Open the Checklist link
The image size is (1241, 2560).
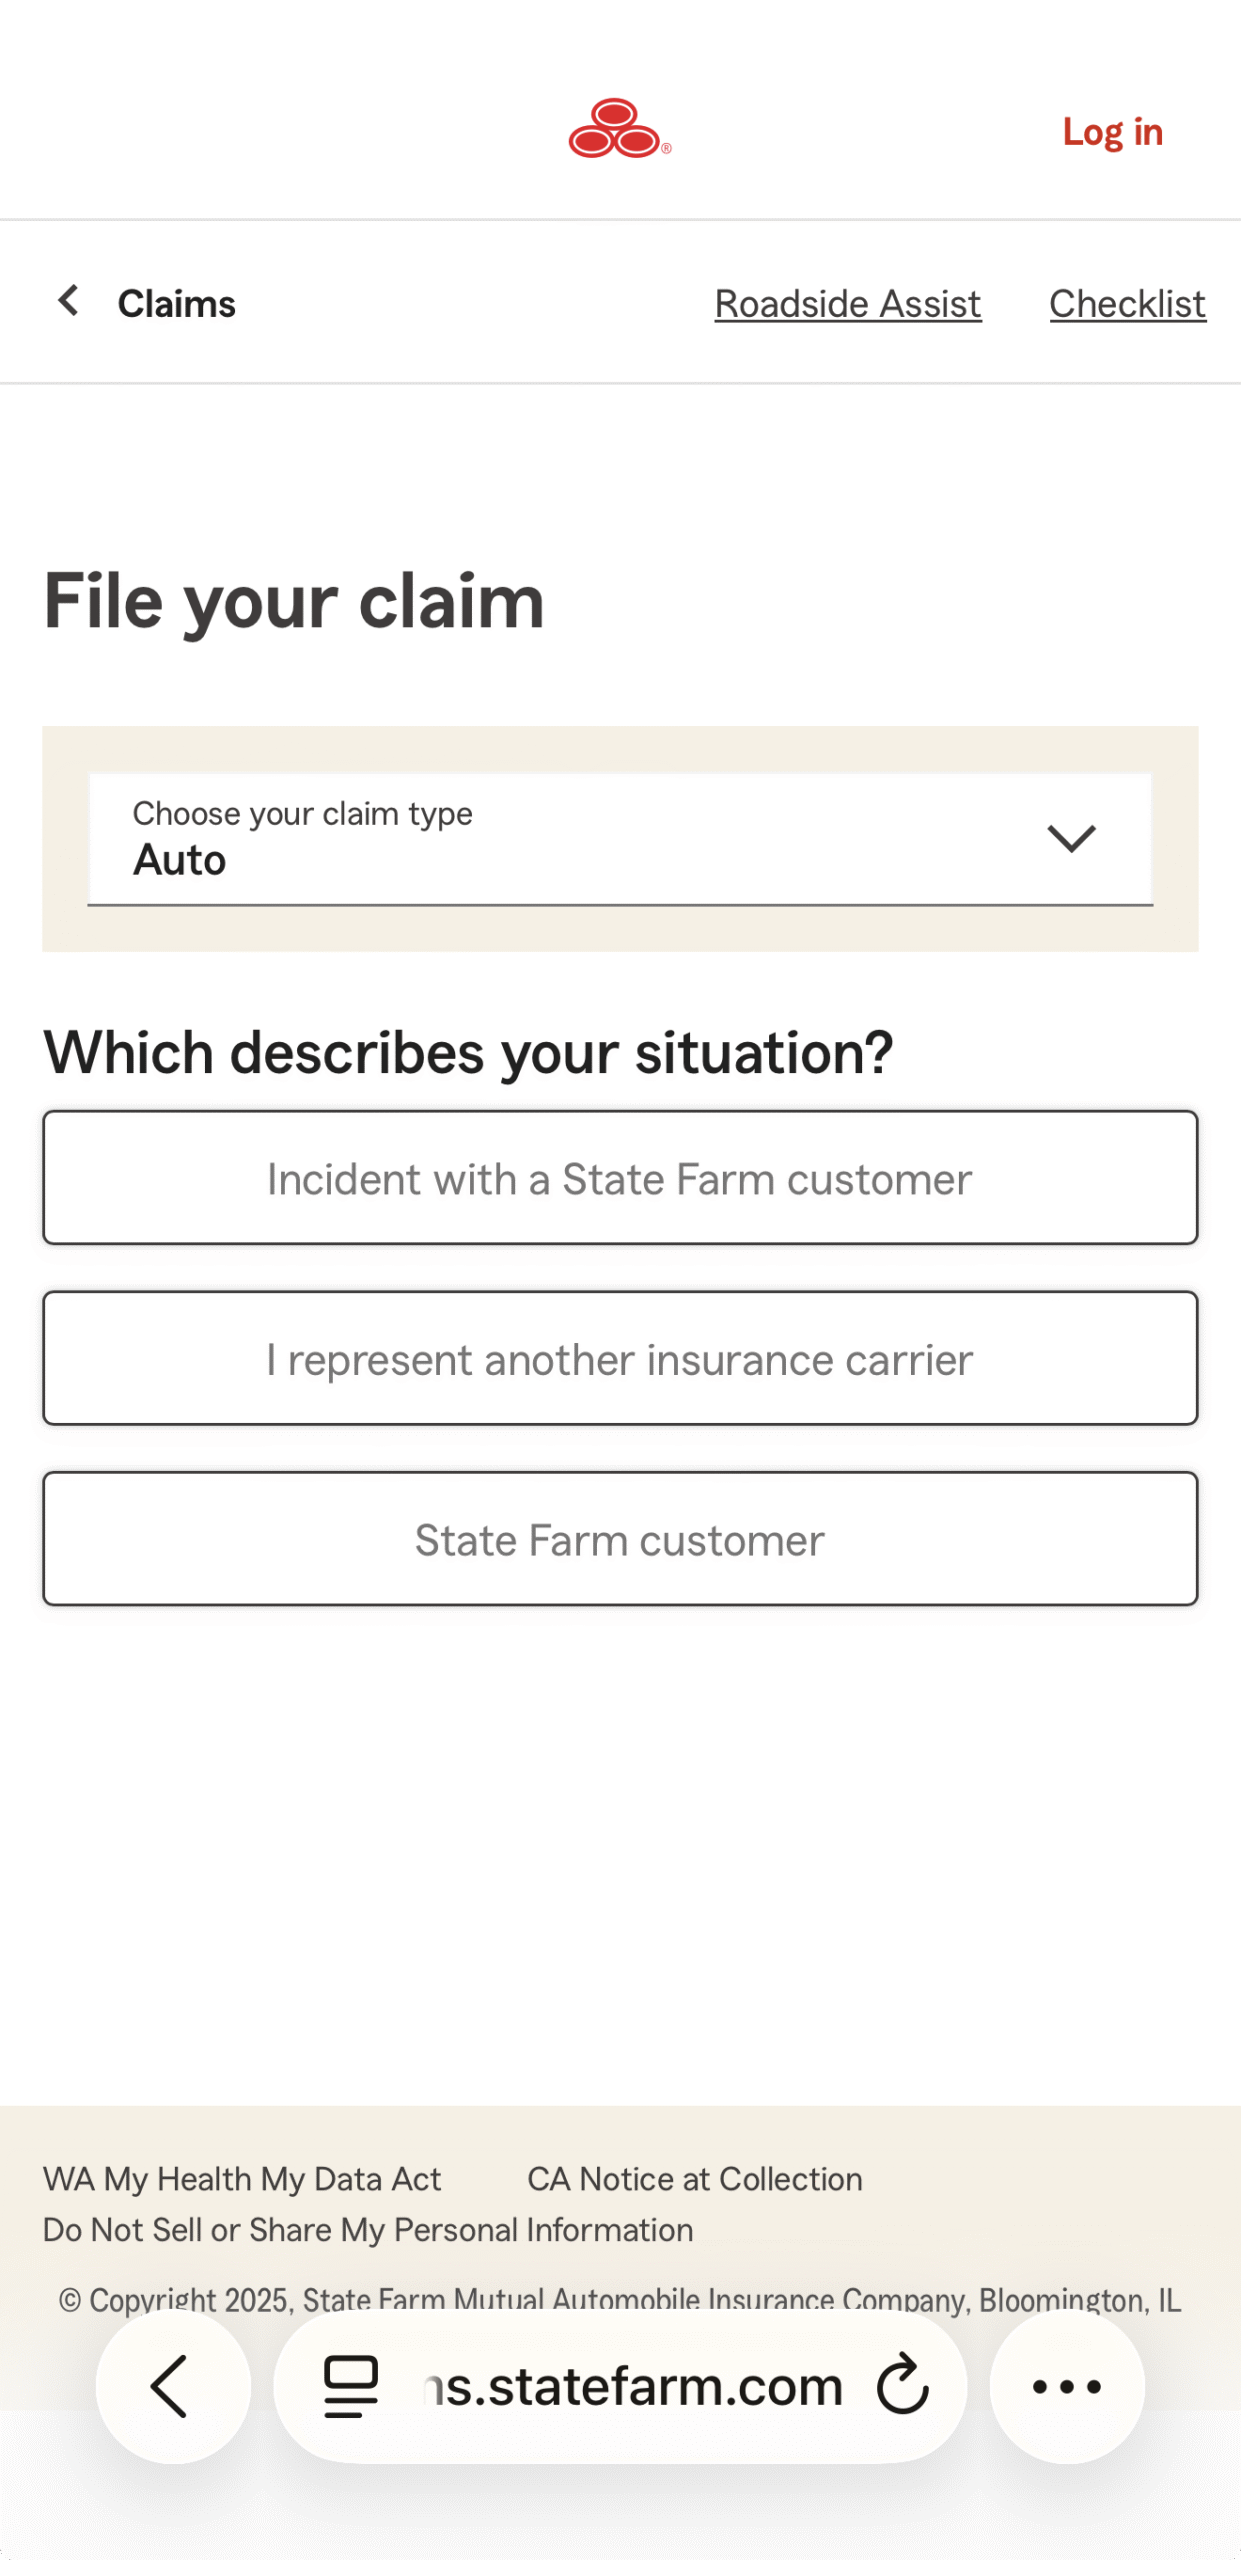pos(1127,304)
